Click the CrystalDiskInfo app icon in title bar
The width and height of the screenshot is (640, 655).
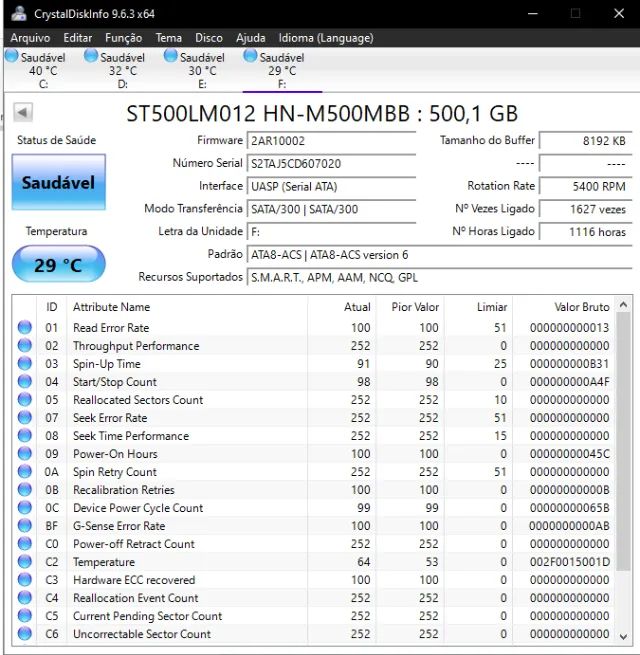point(19,13)
